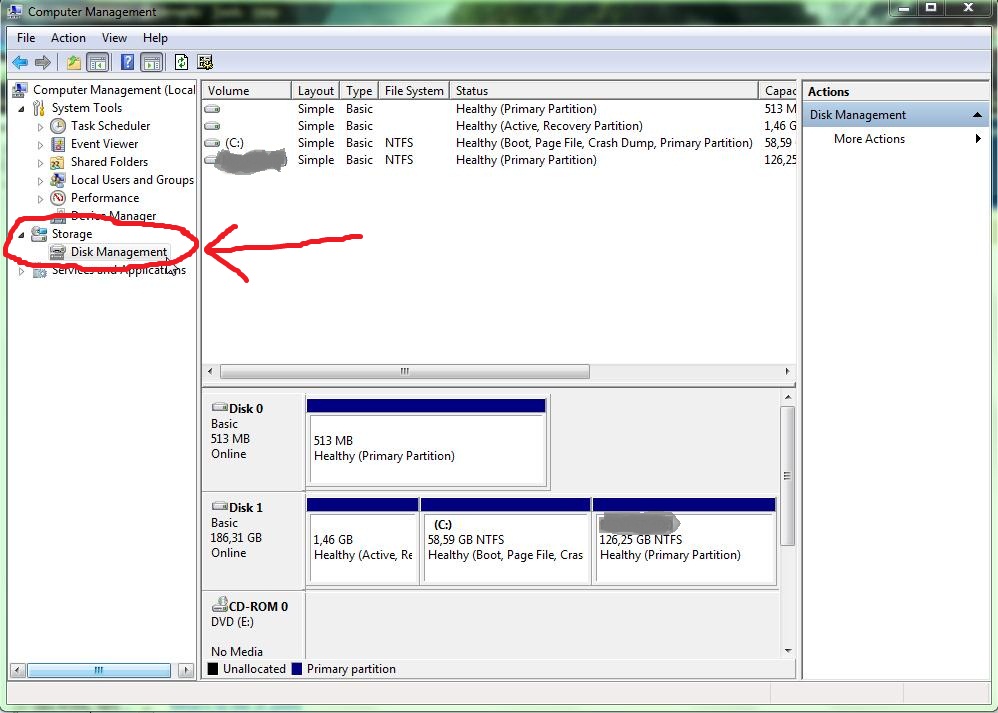Expand the Shared Folders node
Screen dimensions: 998x713
40,163
